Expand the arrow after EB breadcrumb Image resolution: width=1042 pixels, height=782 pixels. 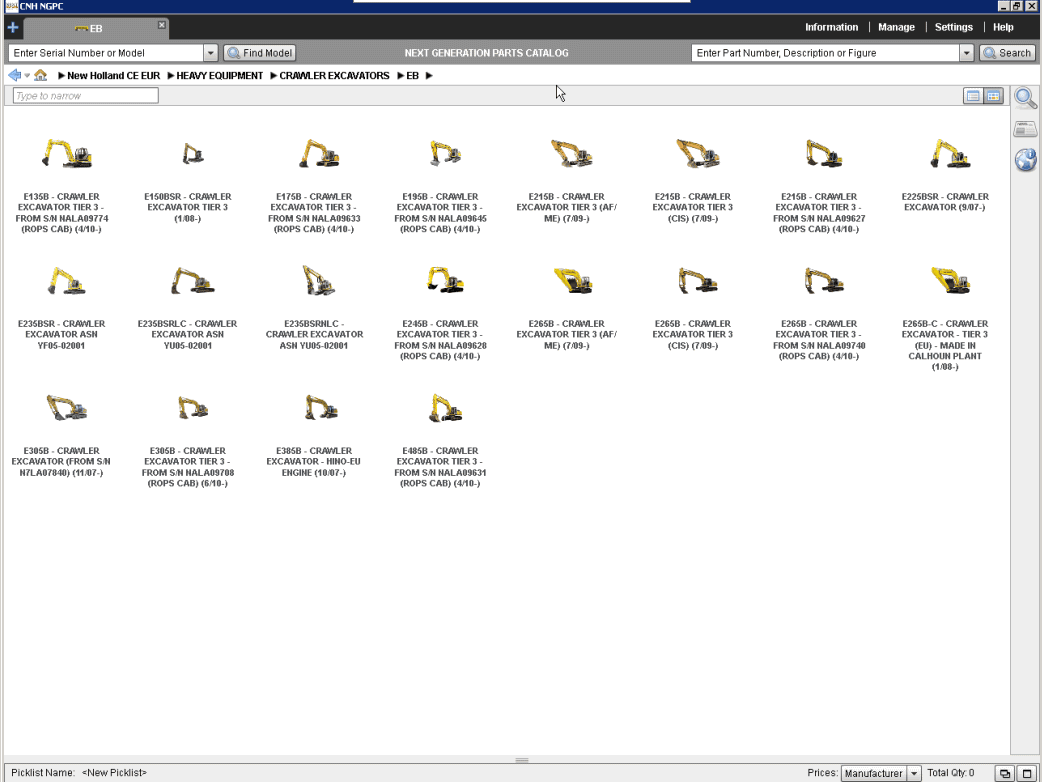coord(429,76)
